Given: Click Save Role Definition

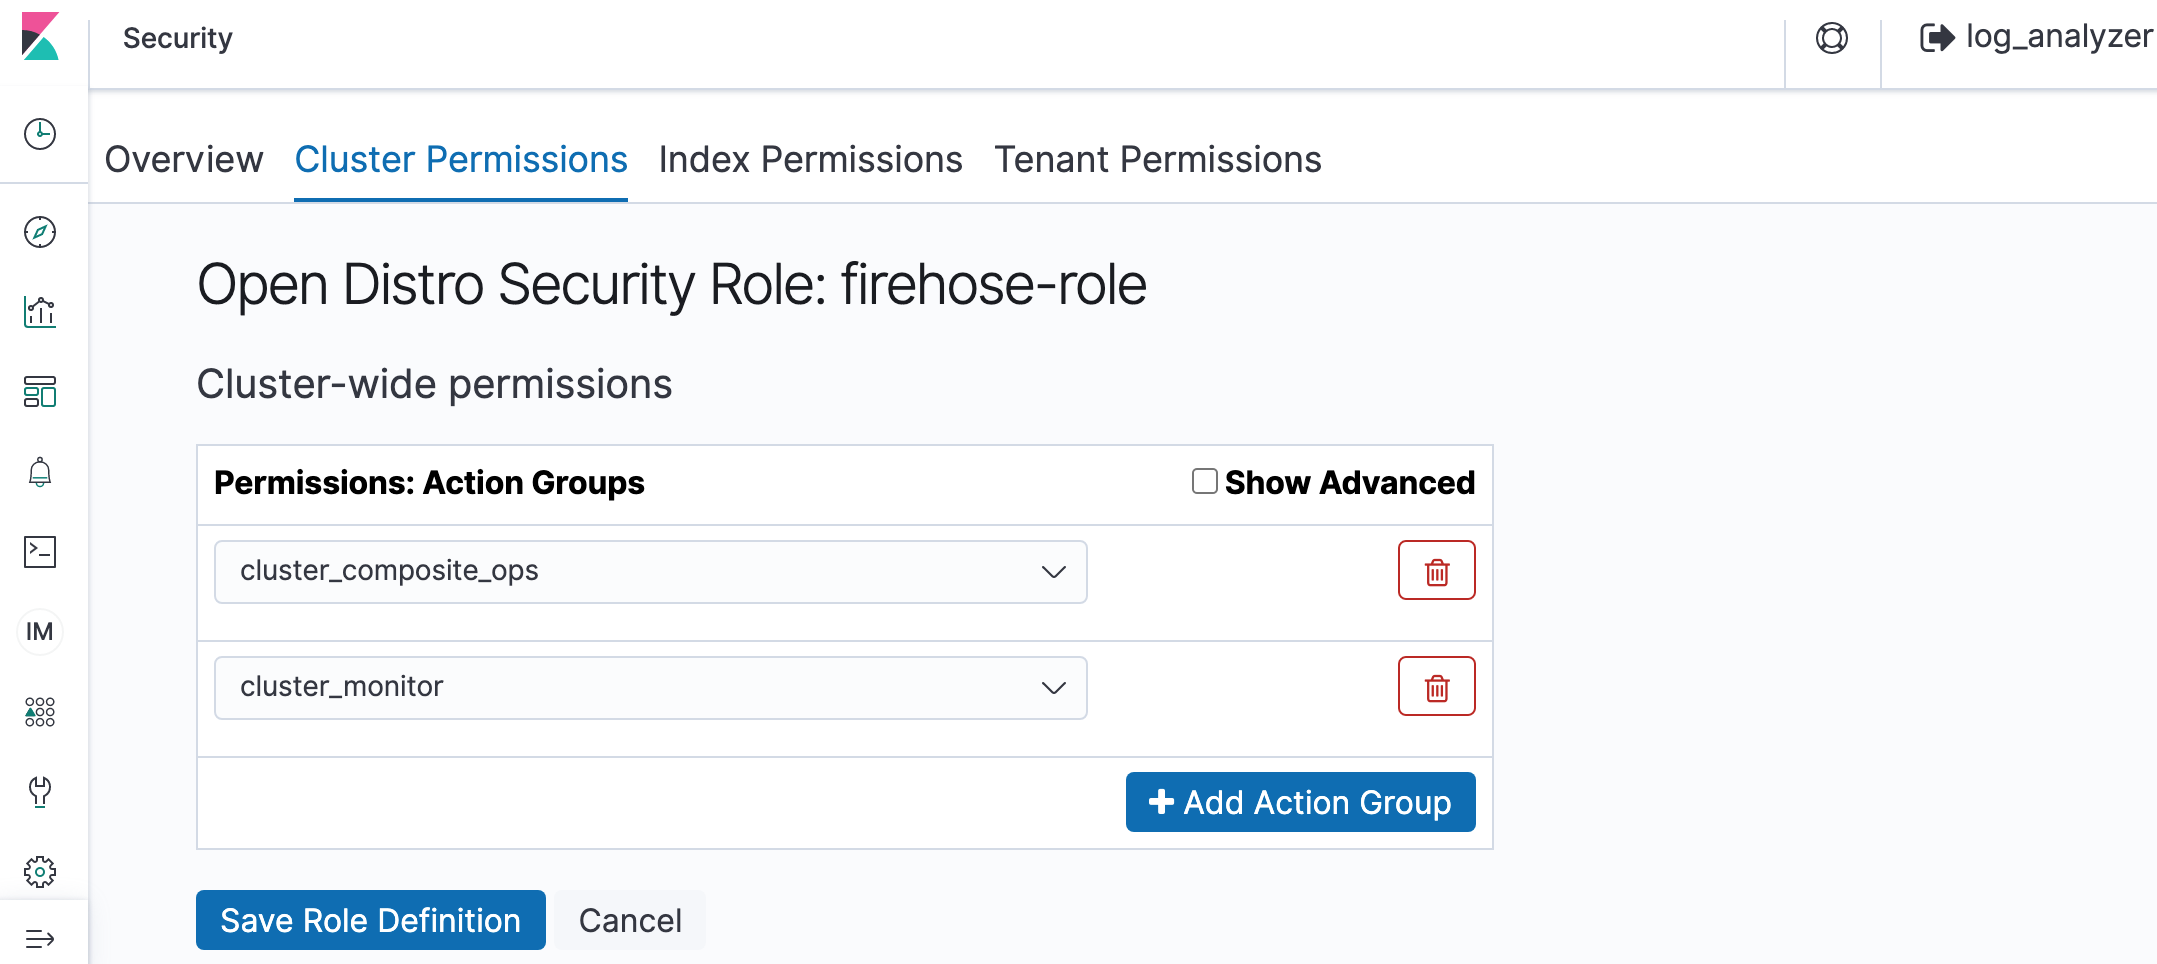Looking at the screenshot, I should coord(370,920).
